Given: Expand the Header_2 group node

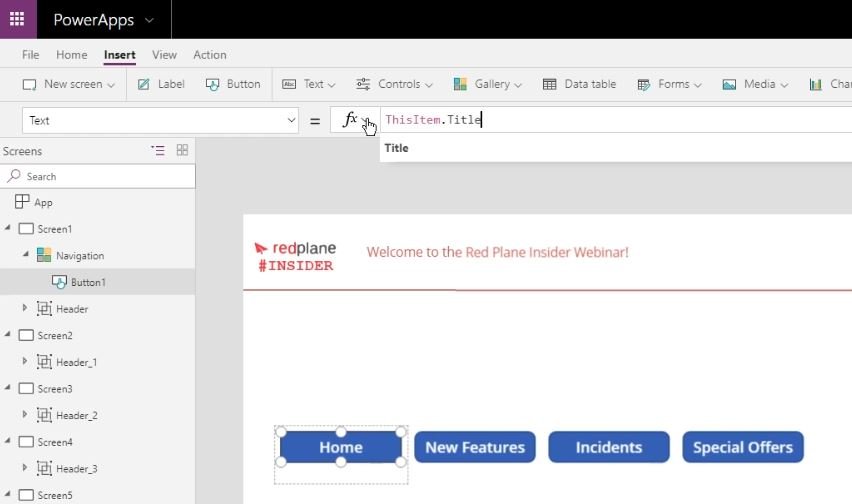Looking at the screenshot, I should coord(24,414).
